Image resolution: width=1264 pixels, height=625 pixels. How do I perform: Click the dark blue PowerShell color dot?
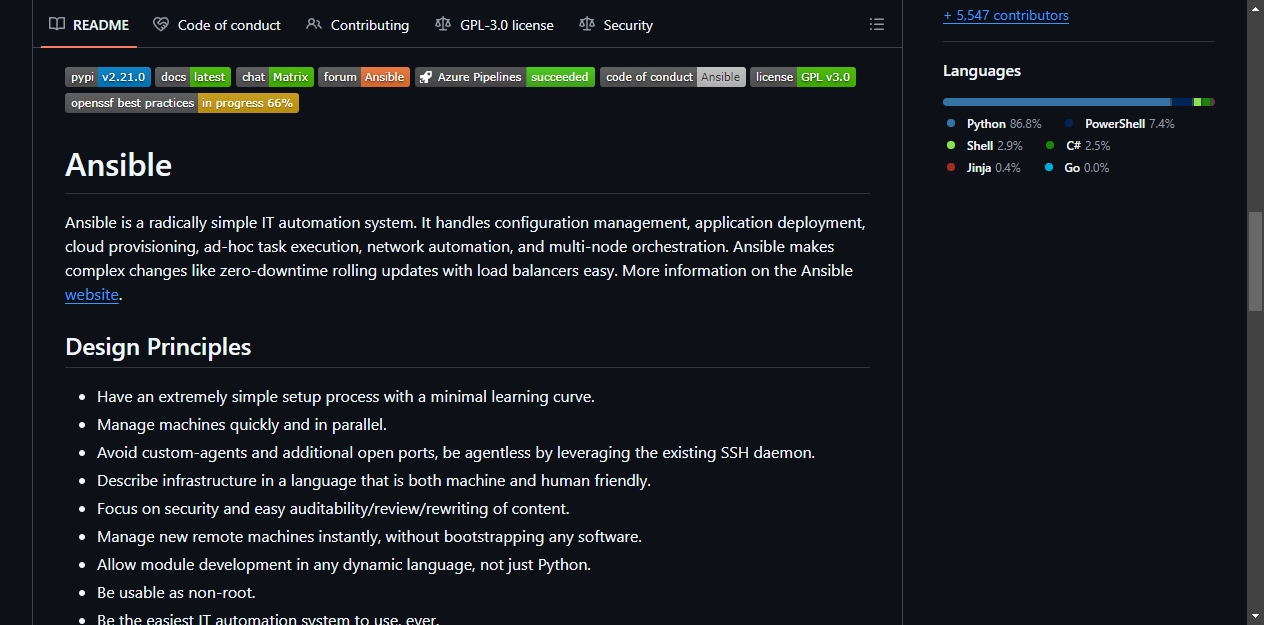coord(1069,124)
